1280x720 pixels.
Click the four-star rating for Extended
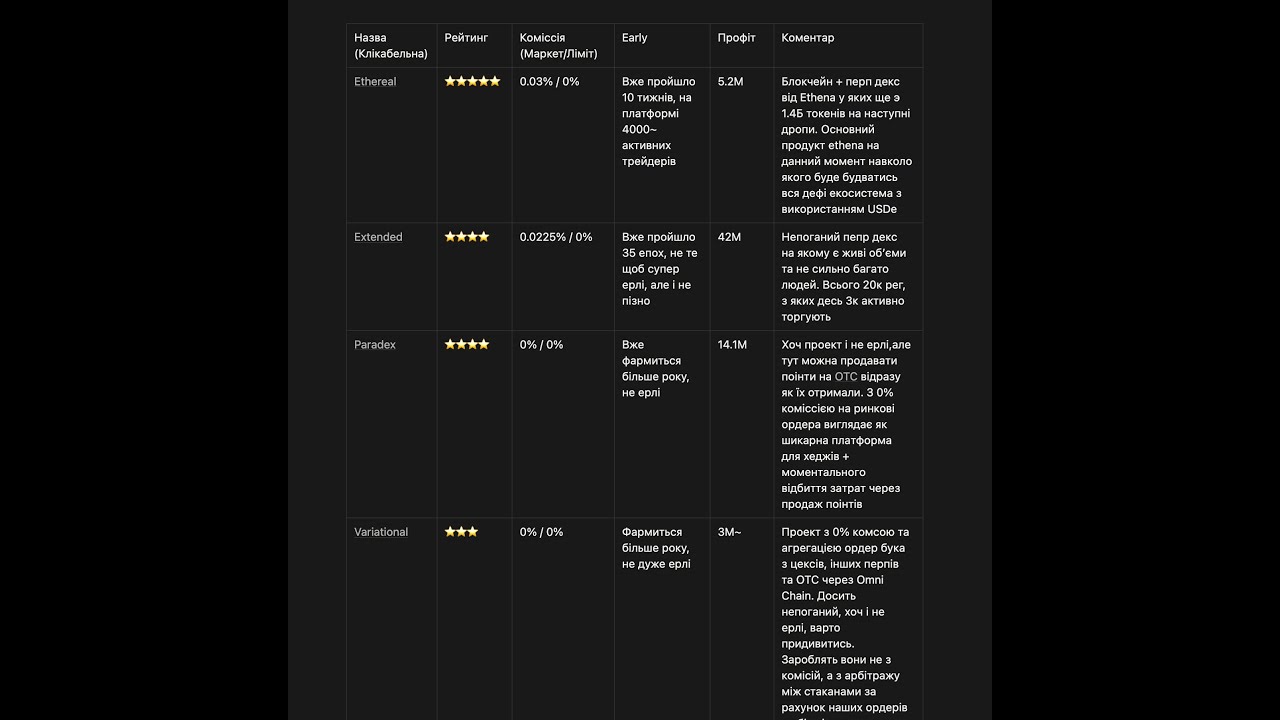[x=467, y=238]
